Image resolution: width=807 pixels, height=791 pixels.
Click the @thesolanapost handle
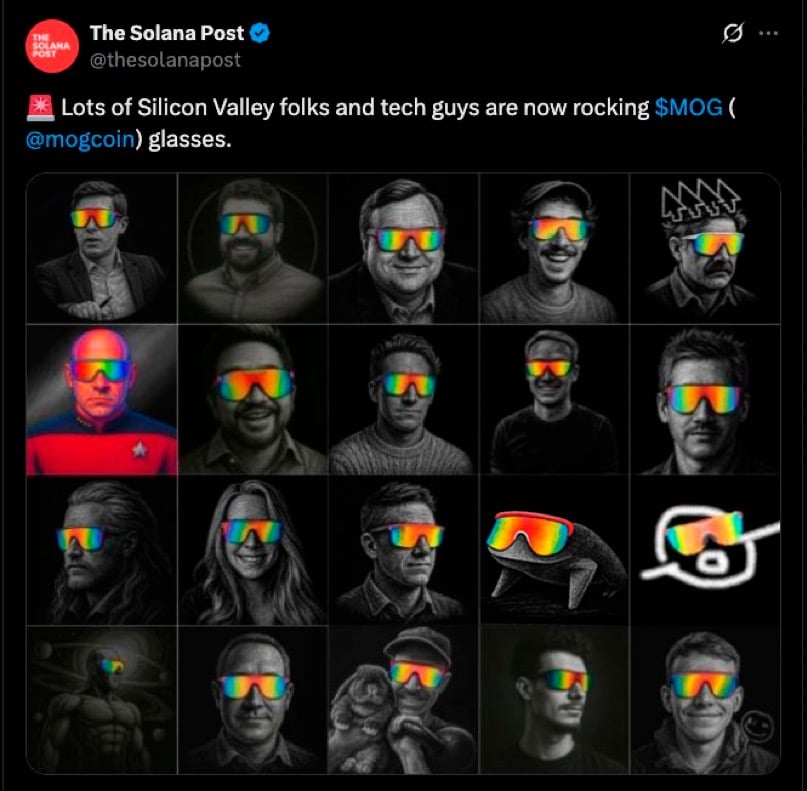tap(165, 60)
